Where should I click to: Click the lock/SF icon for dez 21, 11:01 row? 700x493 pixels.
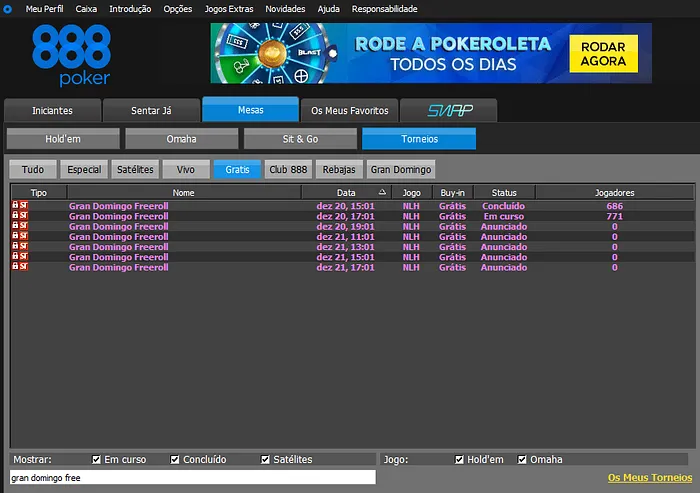20,236
